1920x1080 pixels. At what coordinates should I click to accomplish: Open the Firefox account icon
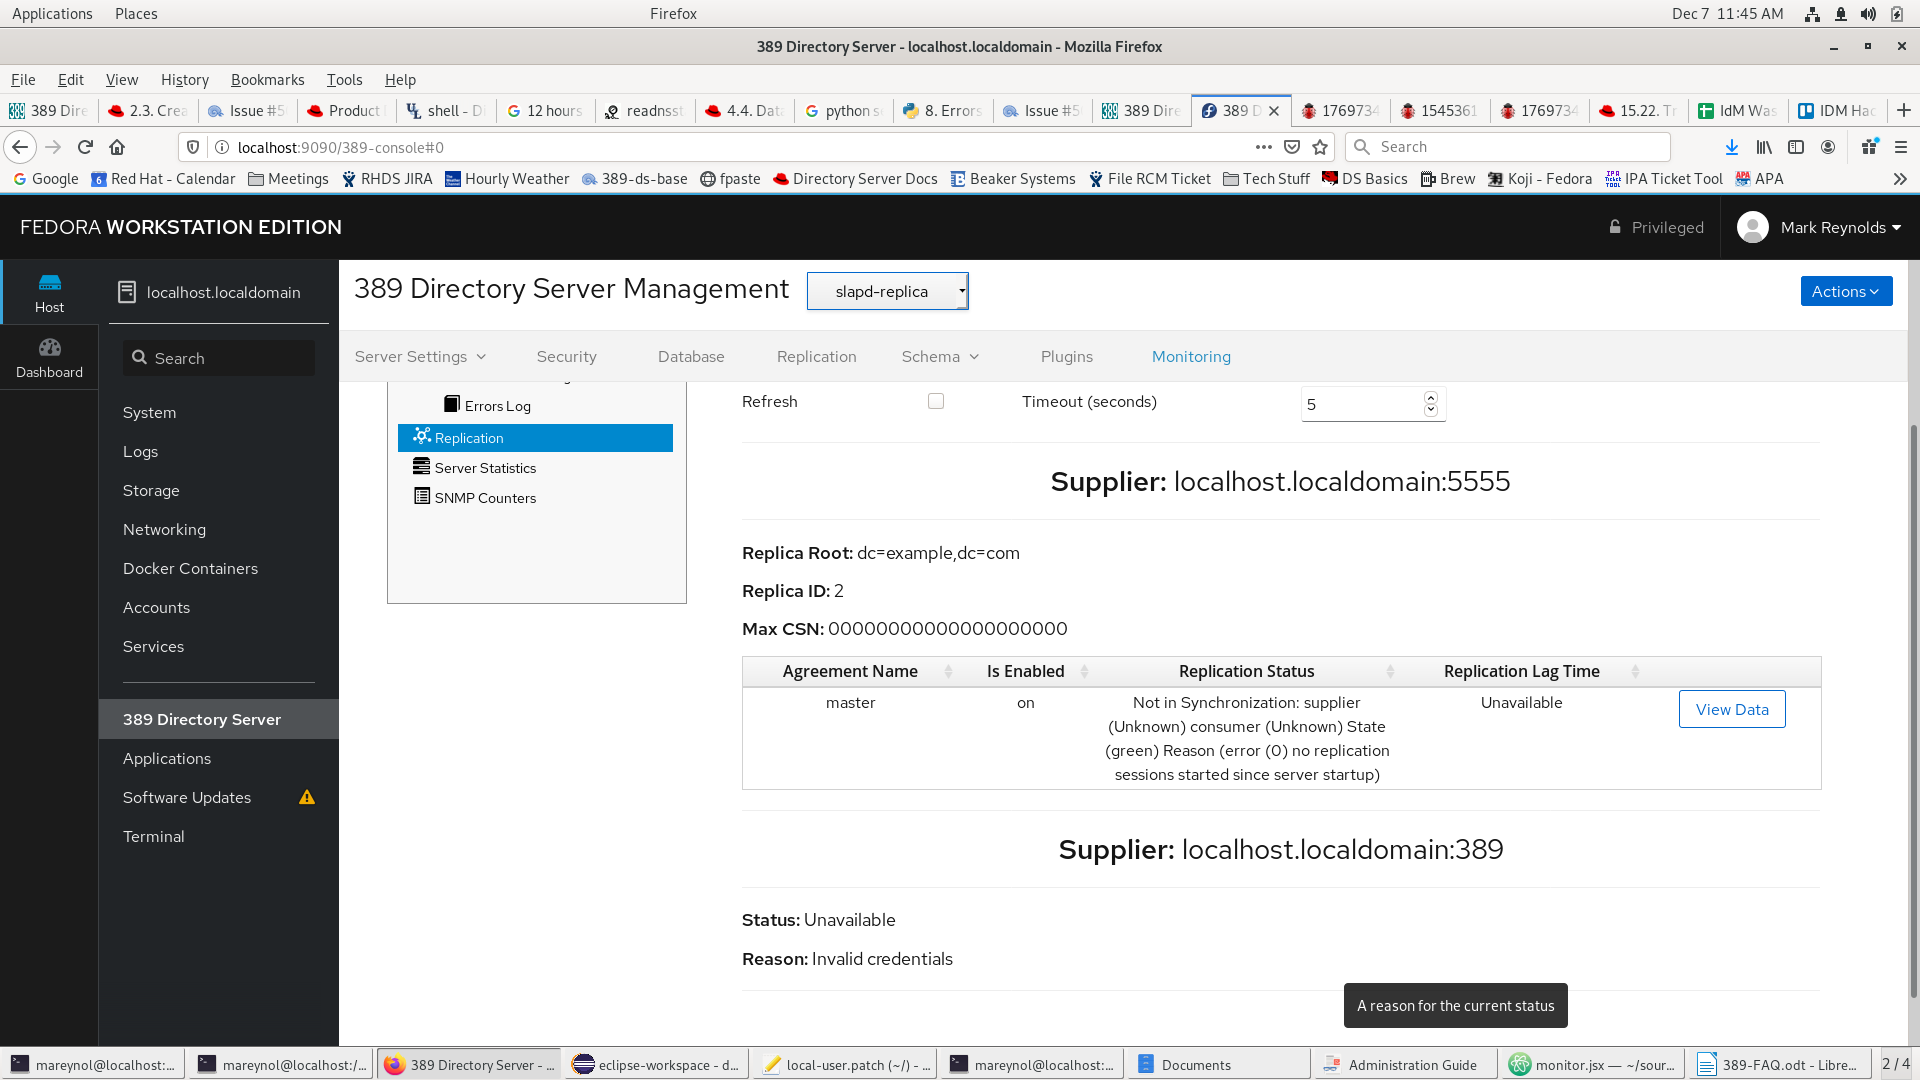[1828, 147]
